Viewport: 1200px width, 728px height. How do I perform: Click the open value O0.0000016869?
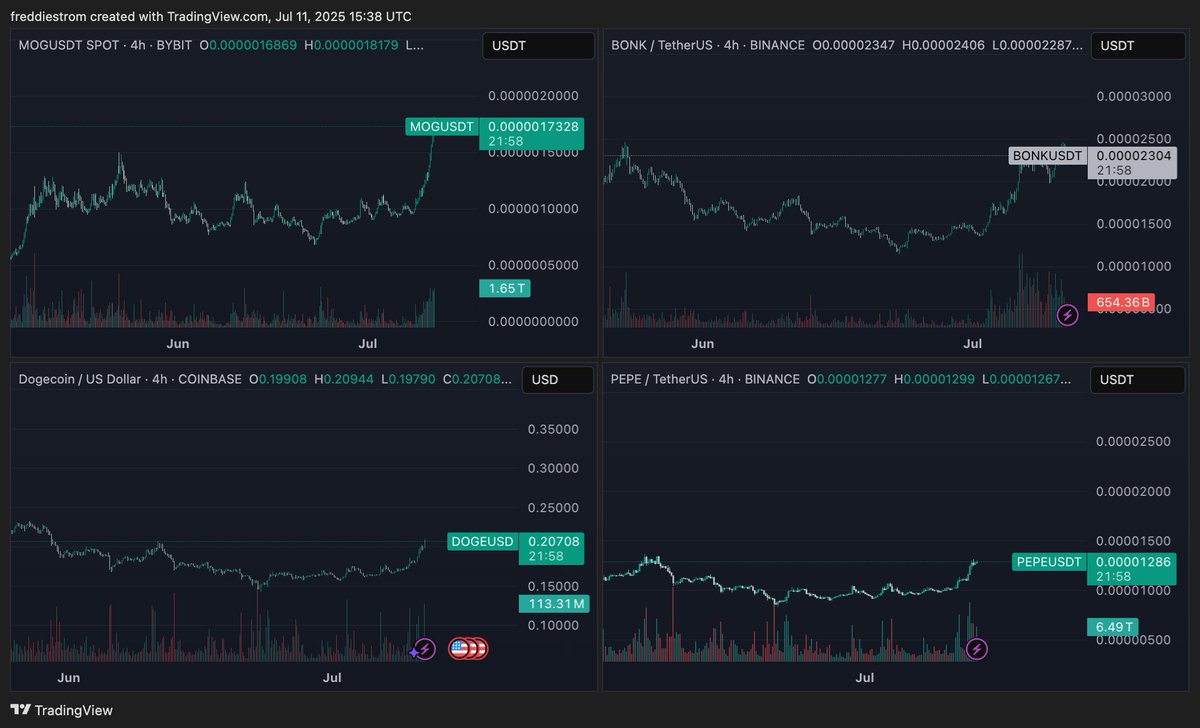[248, 46]
